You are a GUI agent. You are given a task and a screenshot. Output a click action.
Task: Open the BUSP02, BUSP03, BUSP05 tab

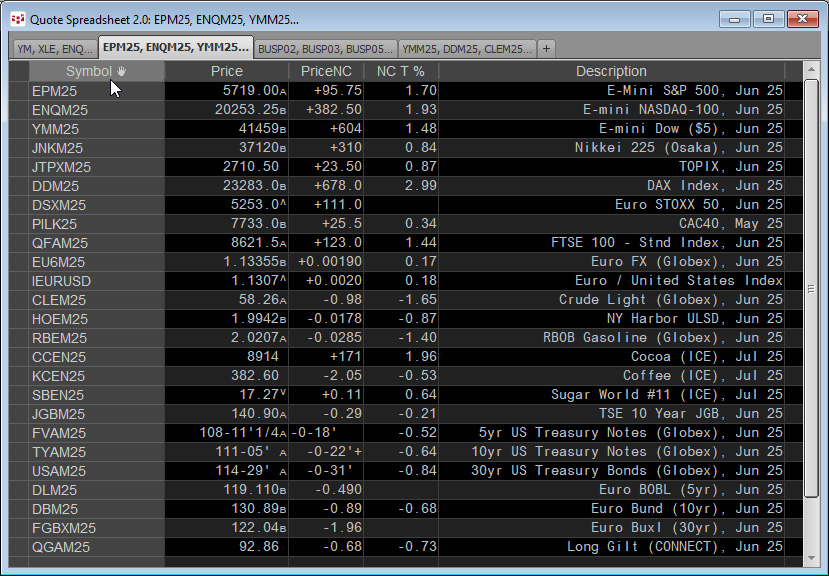pos(326,49)
